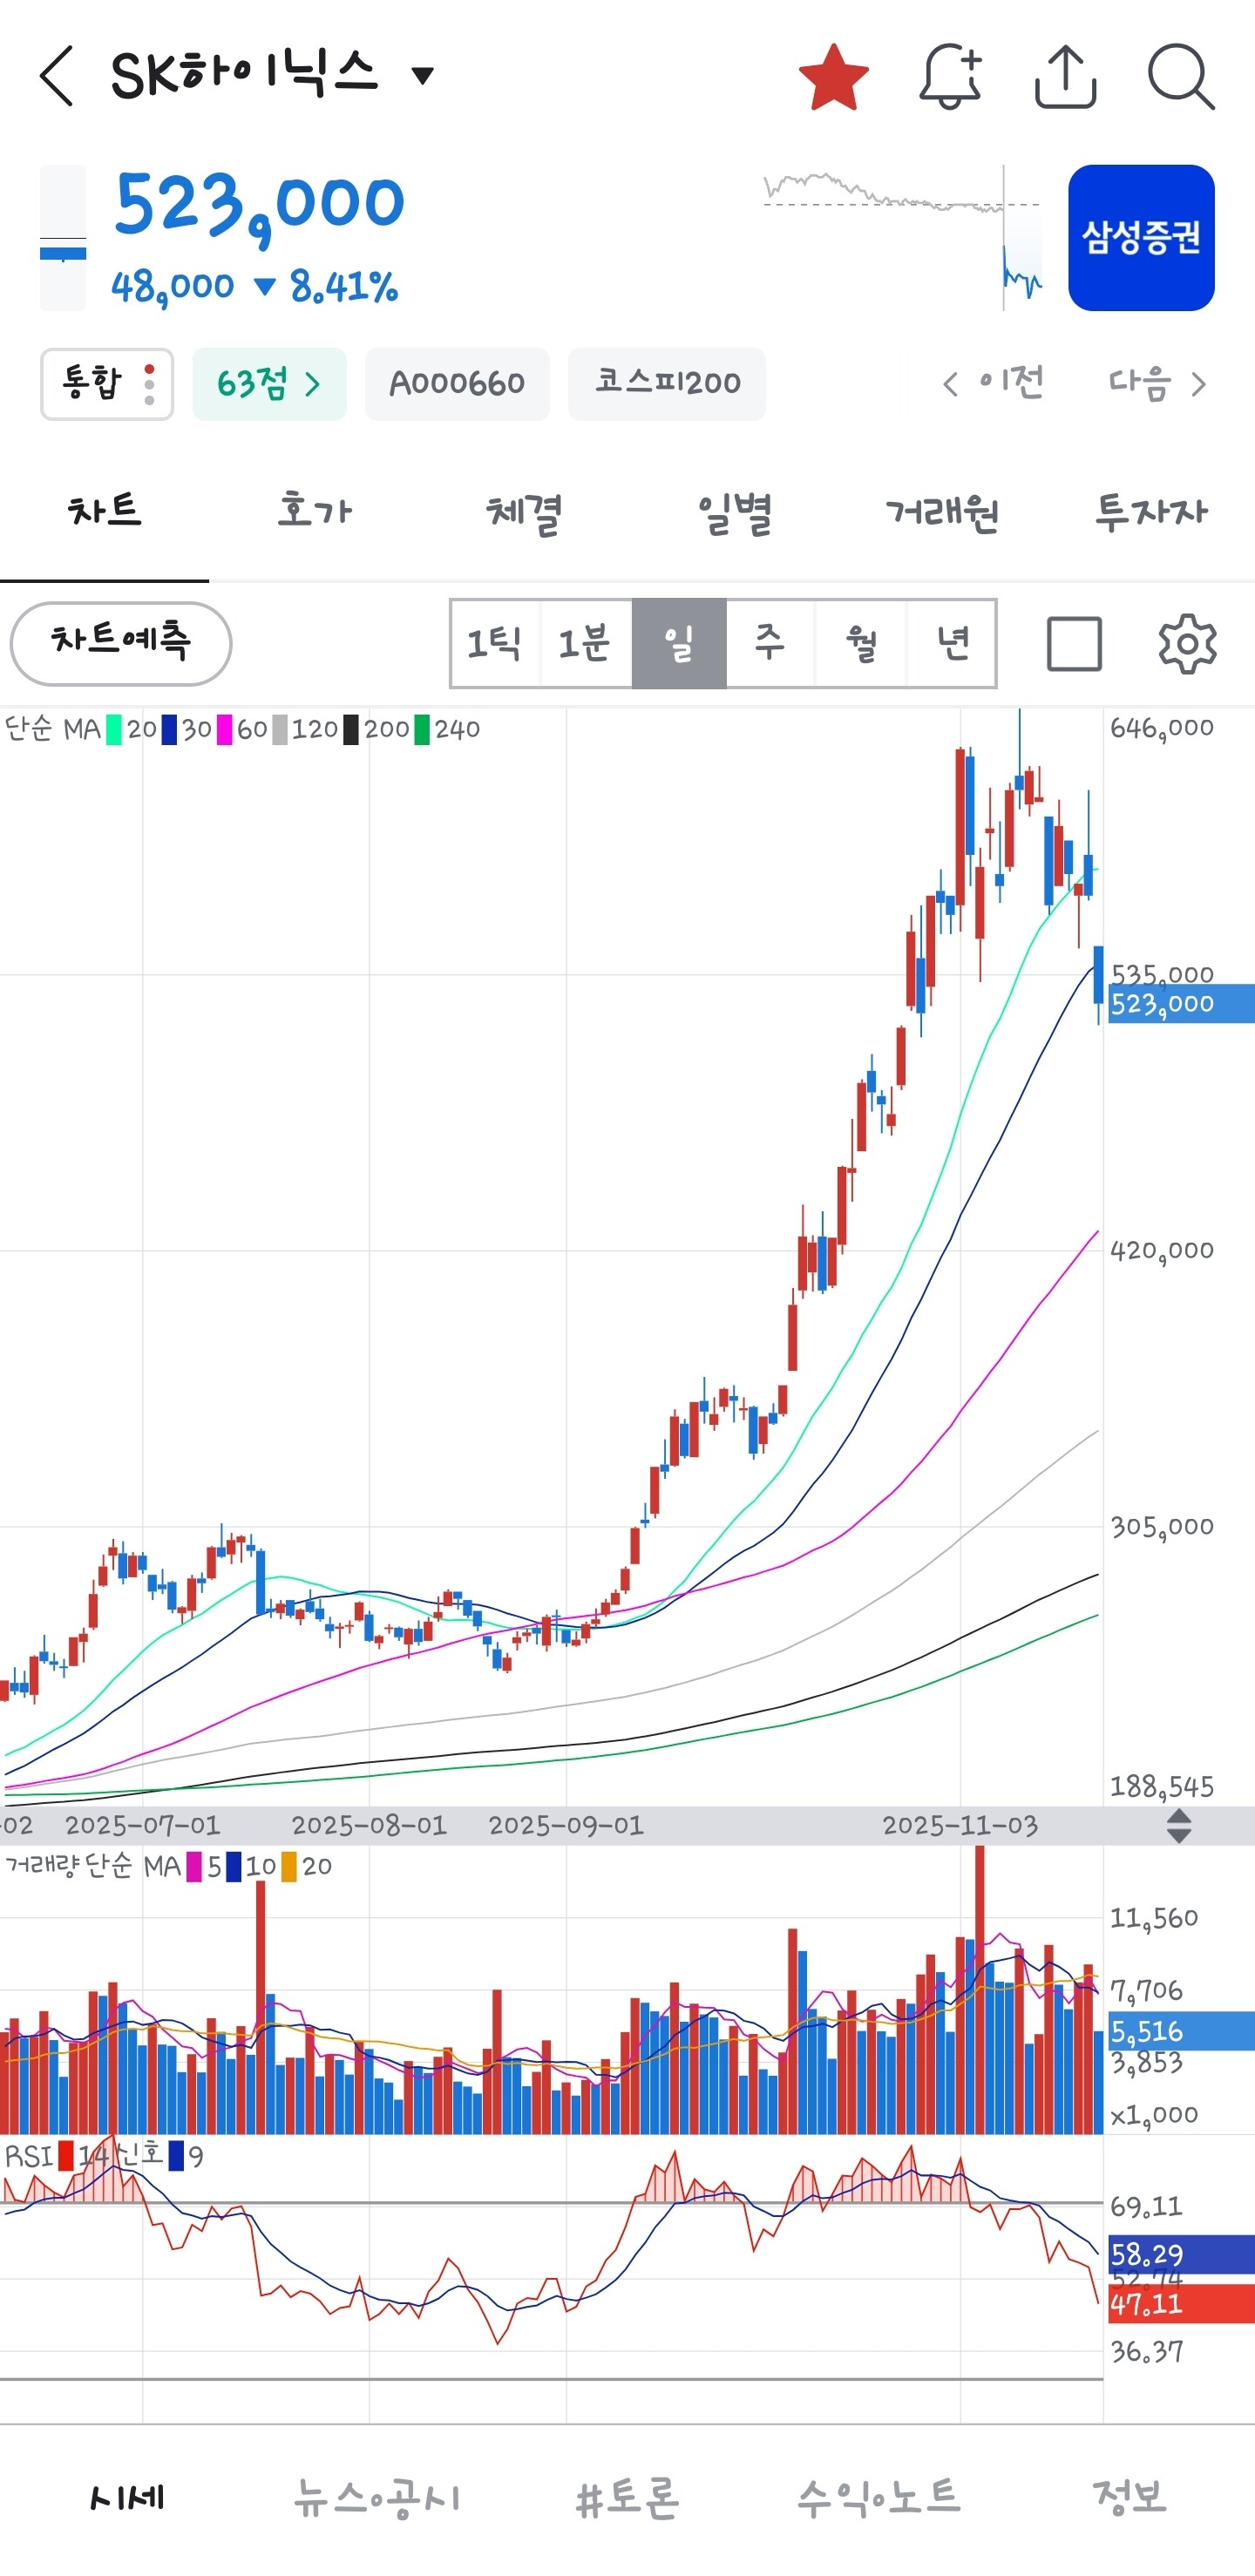This screenshot has height=2576, width=1255.
Task: Go to previous stock with 이전
Action: (x=993, y=383)
